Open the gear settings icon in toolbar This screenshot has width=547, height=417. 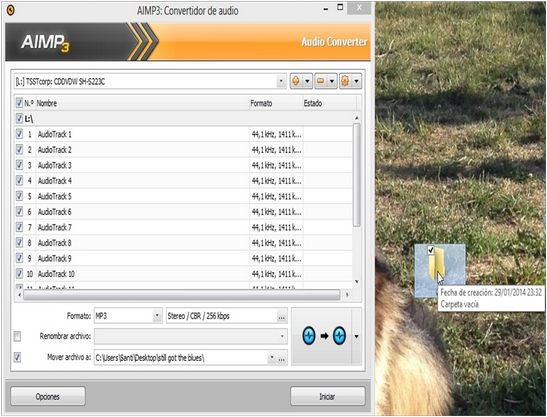coord(345,81)
